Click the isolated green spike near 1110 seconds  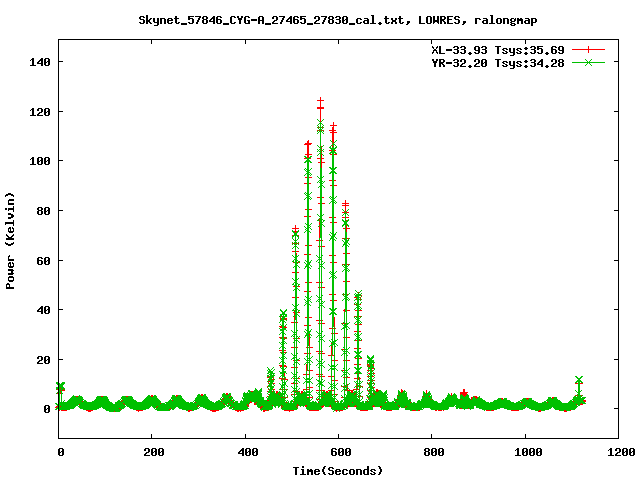(578, 380)
